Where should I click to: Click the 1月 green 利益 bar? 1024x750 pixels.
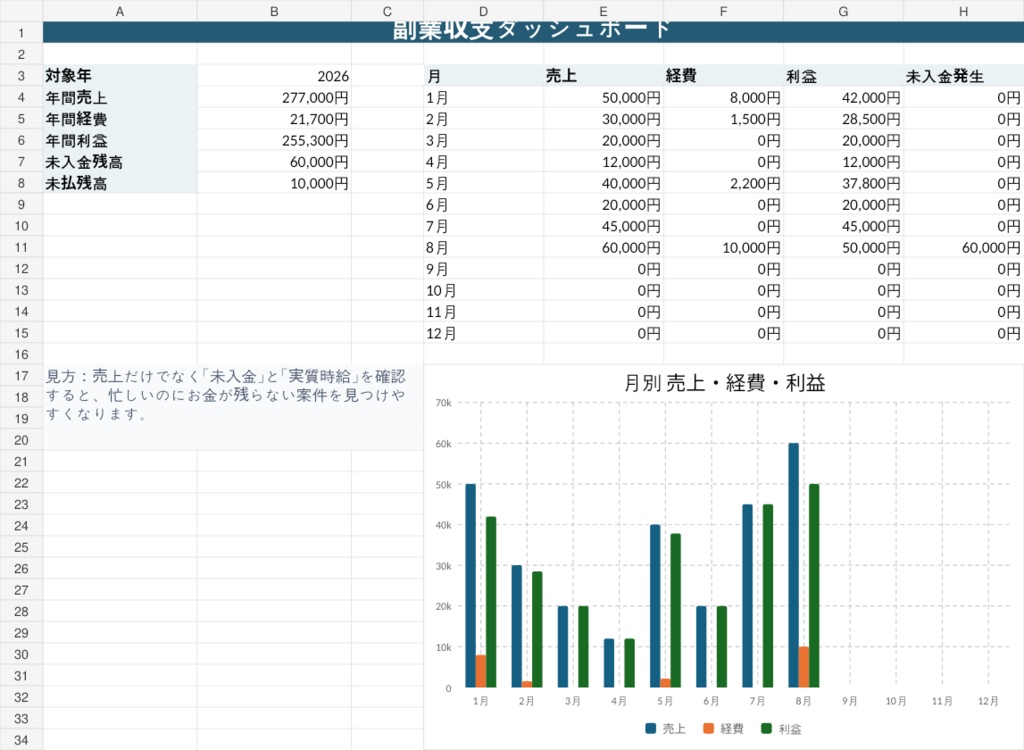pyautogui.click(x=491, y=602)
